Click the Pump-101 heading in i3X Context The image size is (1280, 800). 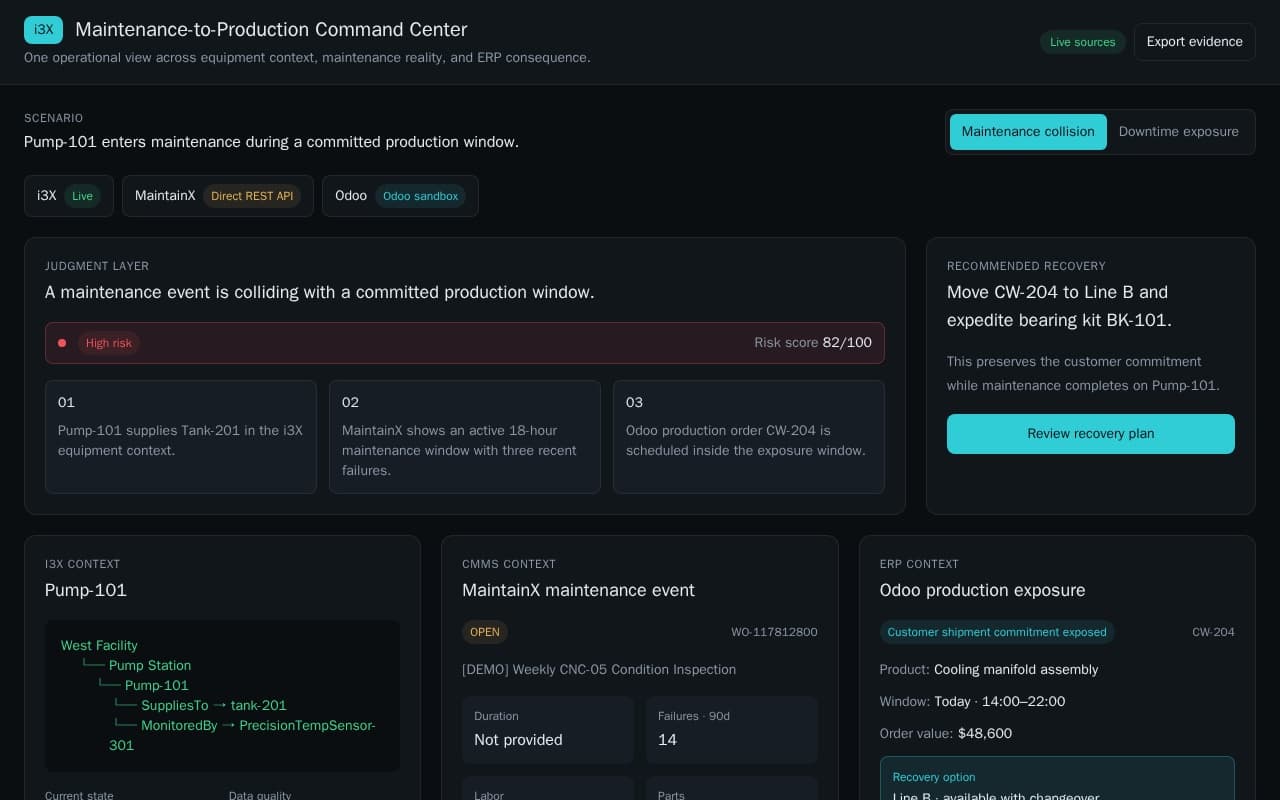click(86, 590)
